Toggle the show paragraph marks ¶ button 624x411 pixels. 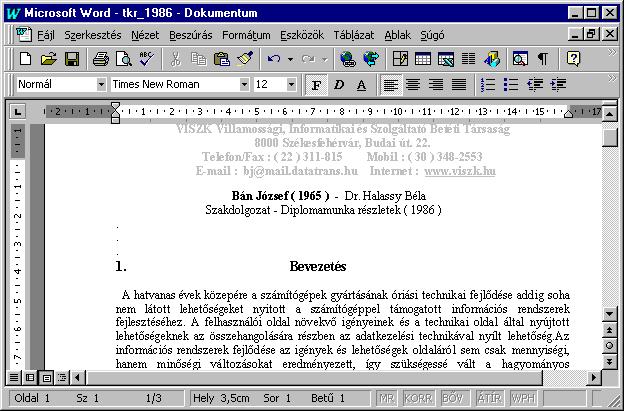[542, 59]
